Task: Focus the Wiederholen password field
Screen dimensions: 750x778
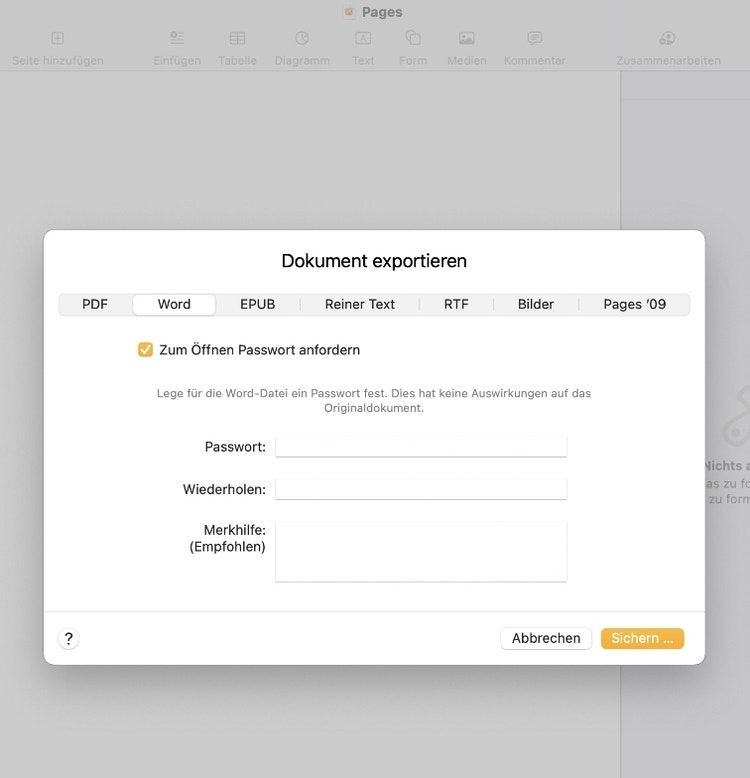Action: click(x=421, y=489)
